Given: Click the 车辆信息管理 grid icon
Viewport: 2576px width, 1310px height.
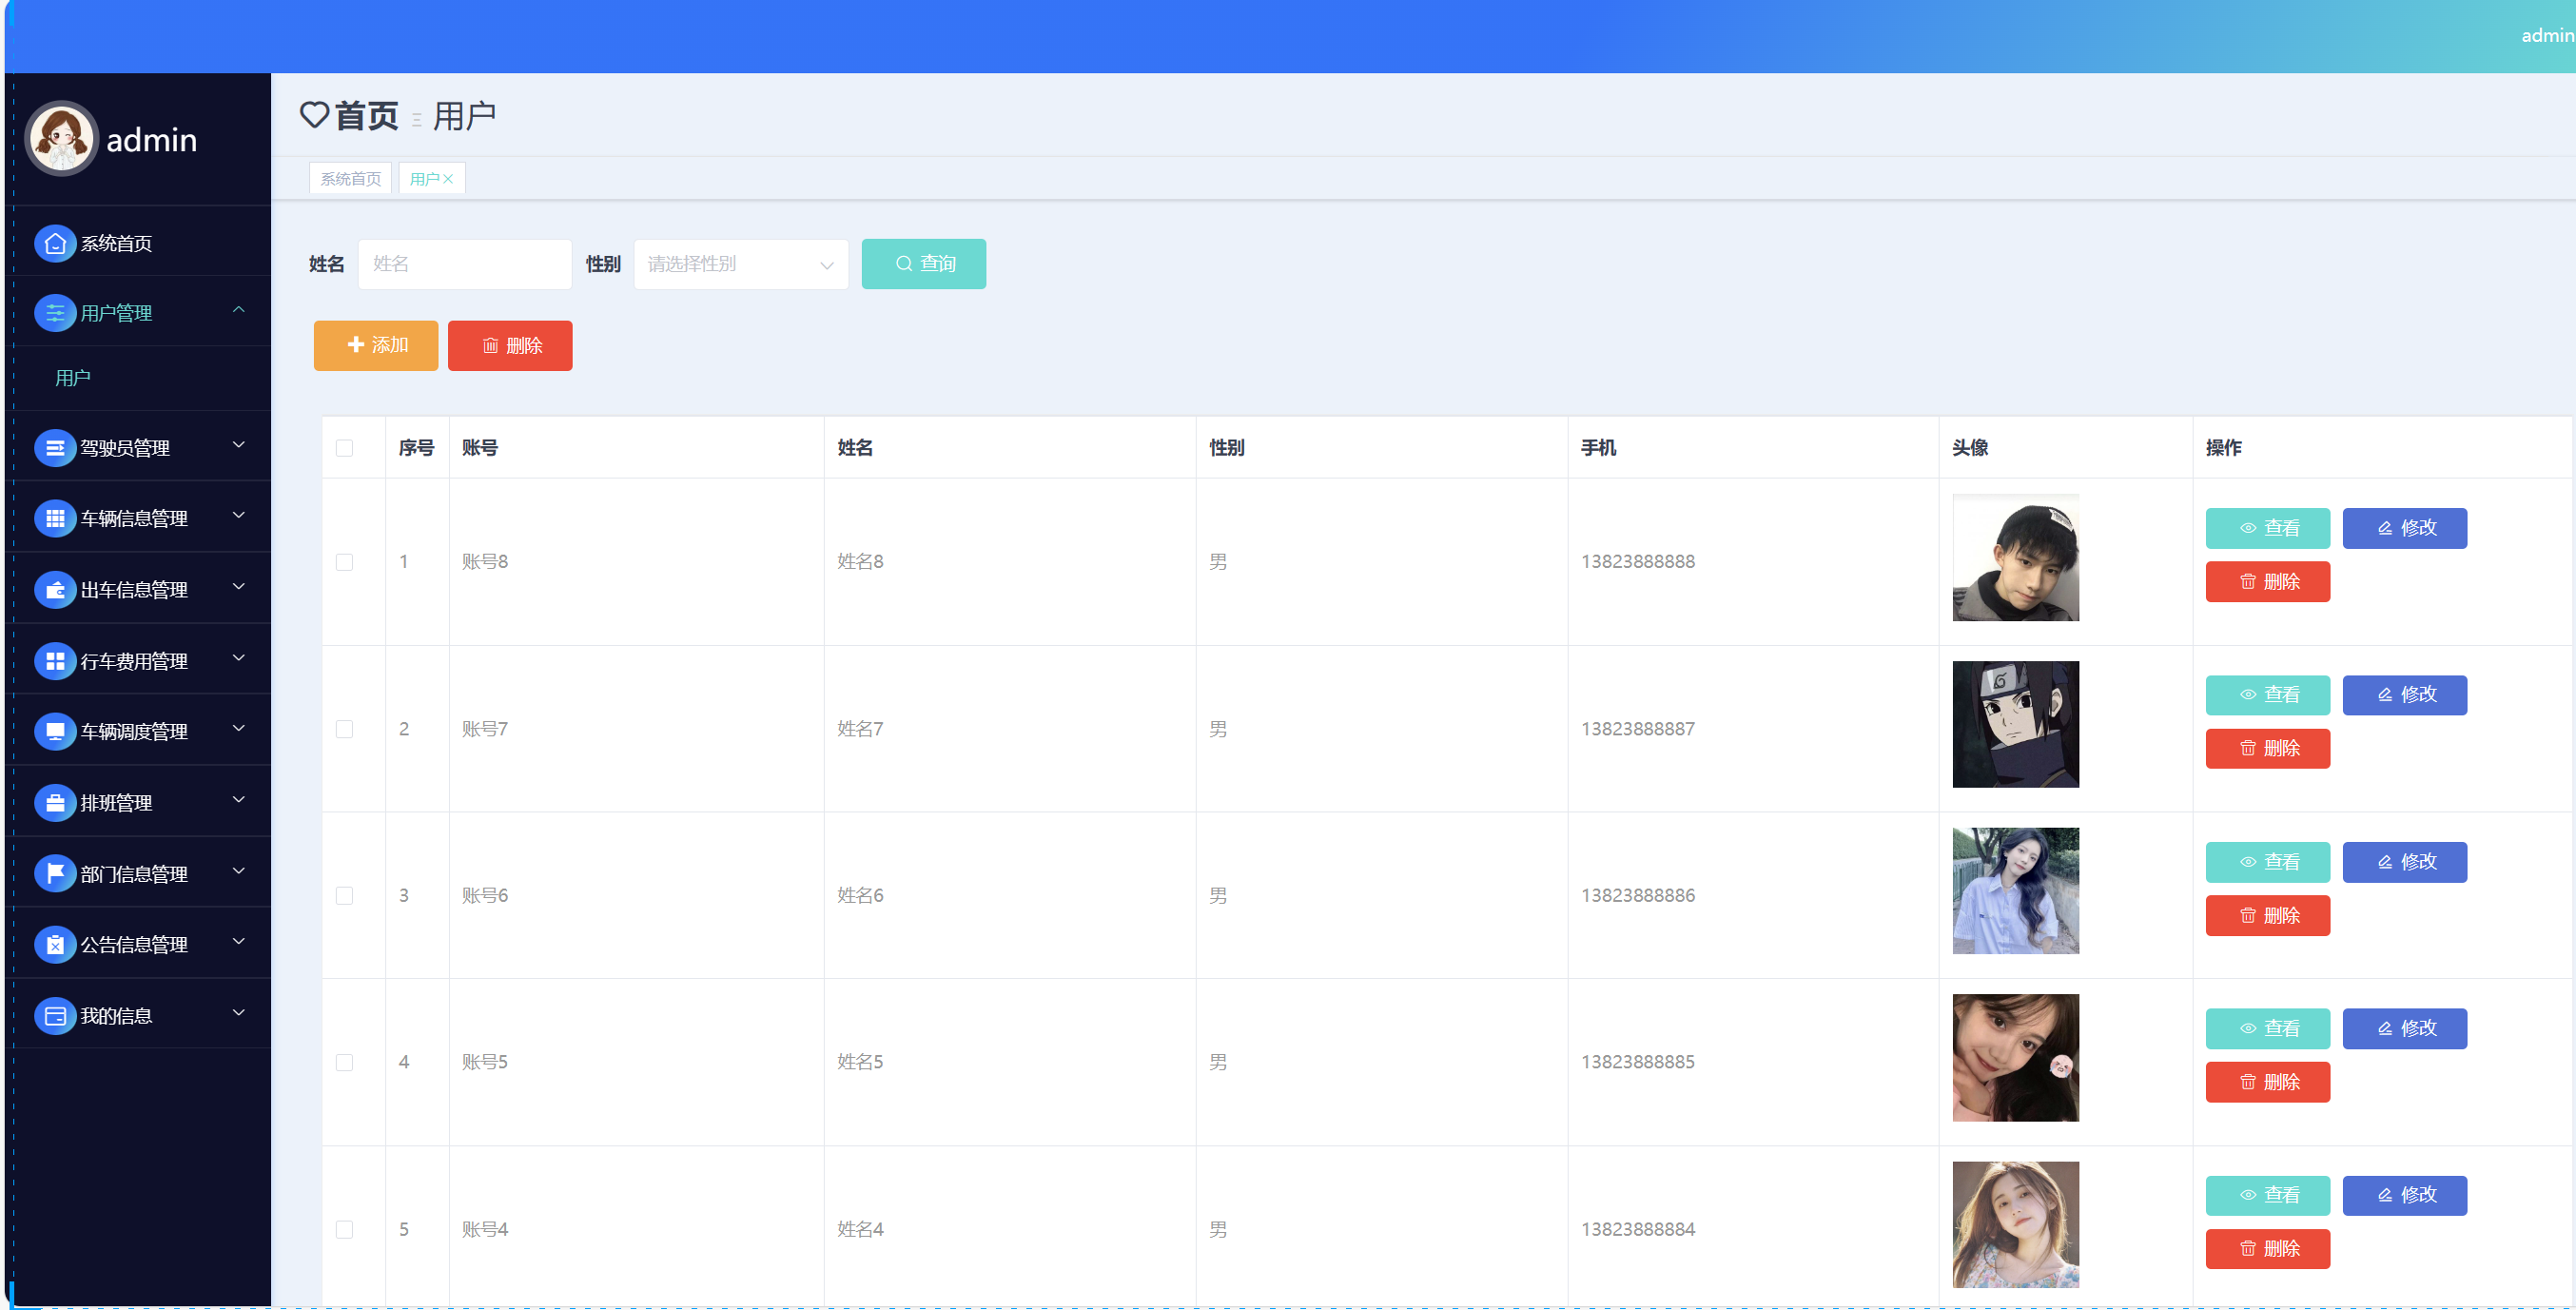Looking at the screenshot, I should [x=55, y=518].
